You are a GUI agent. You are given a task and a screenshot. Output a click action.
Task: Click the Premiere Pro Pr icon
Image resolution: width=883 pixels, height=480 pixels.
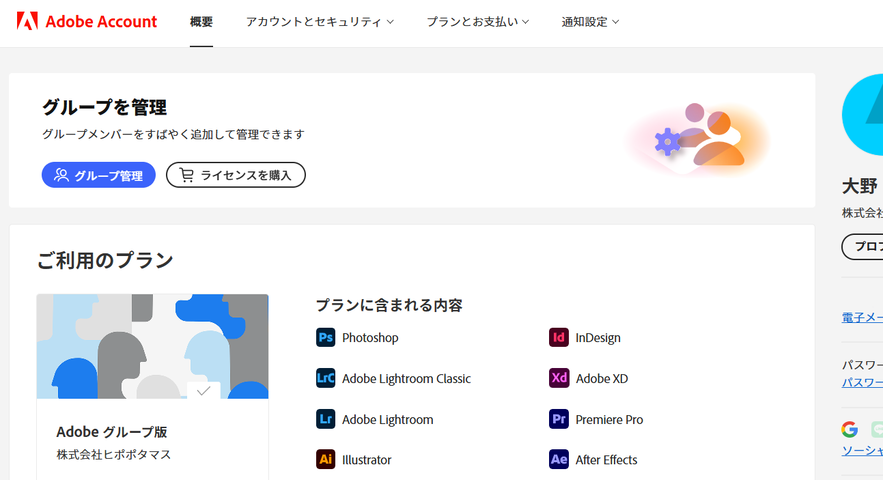point(559,419)
